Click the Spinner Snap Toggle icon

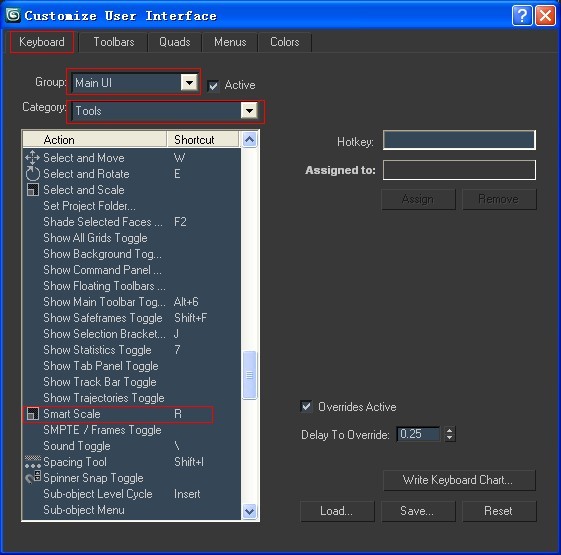pyautogui.click(x=33, y=478)
